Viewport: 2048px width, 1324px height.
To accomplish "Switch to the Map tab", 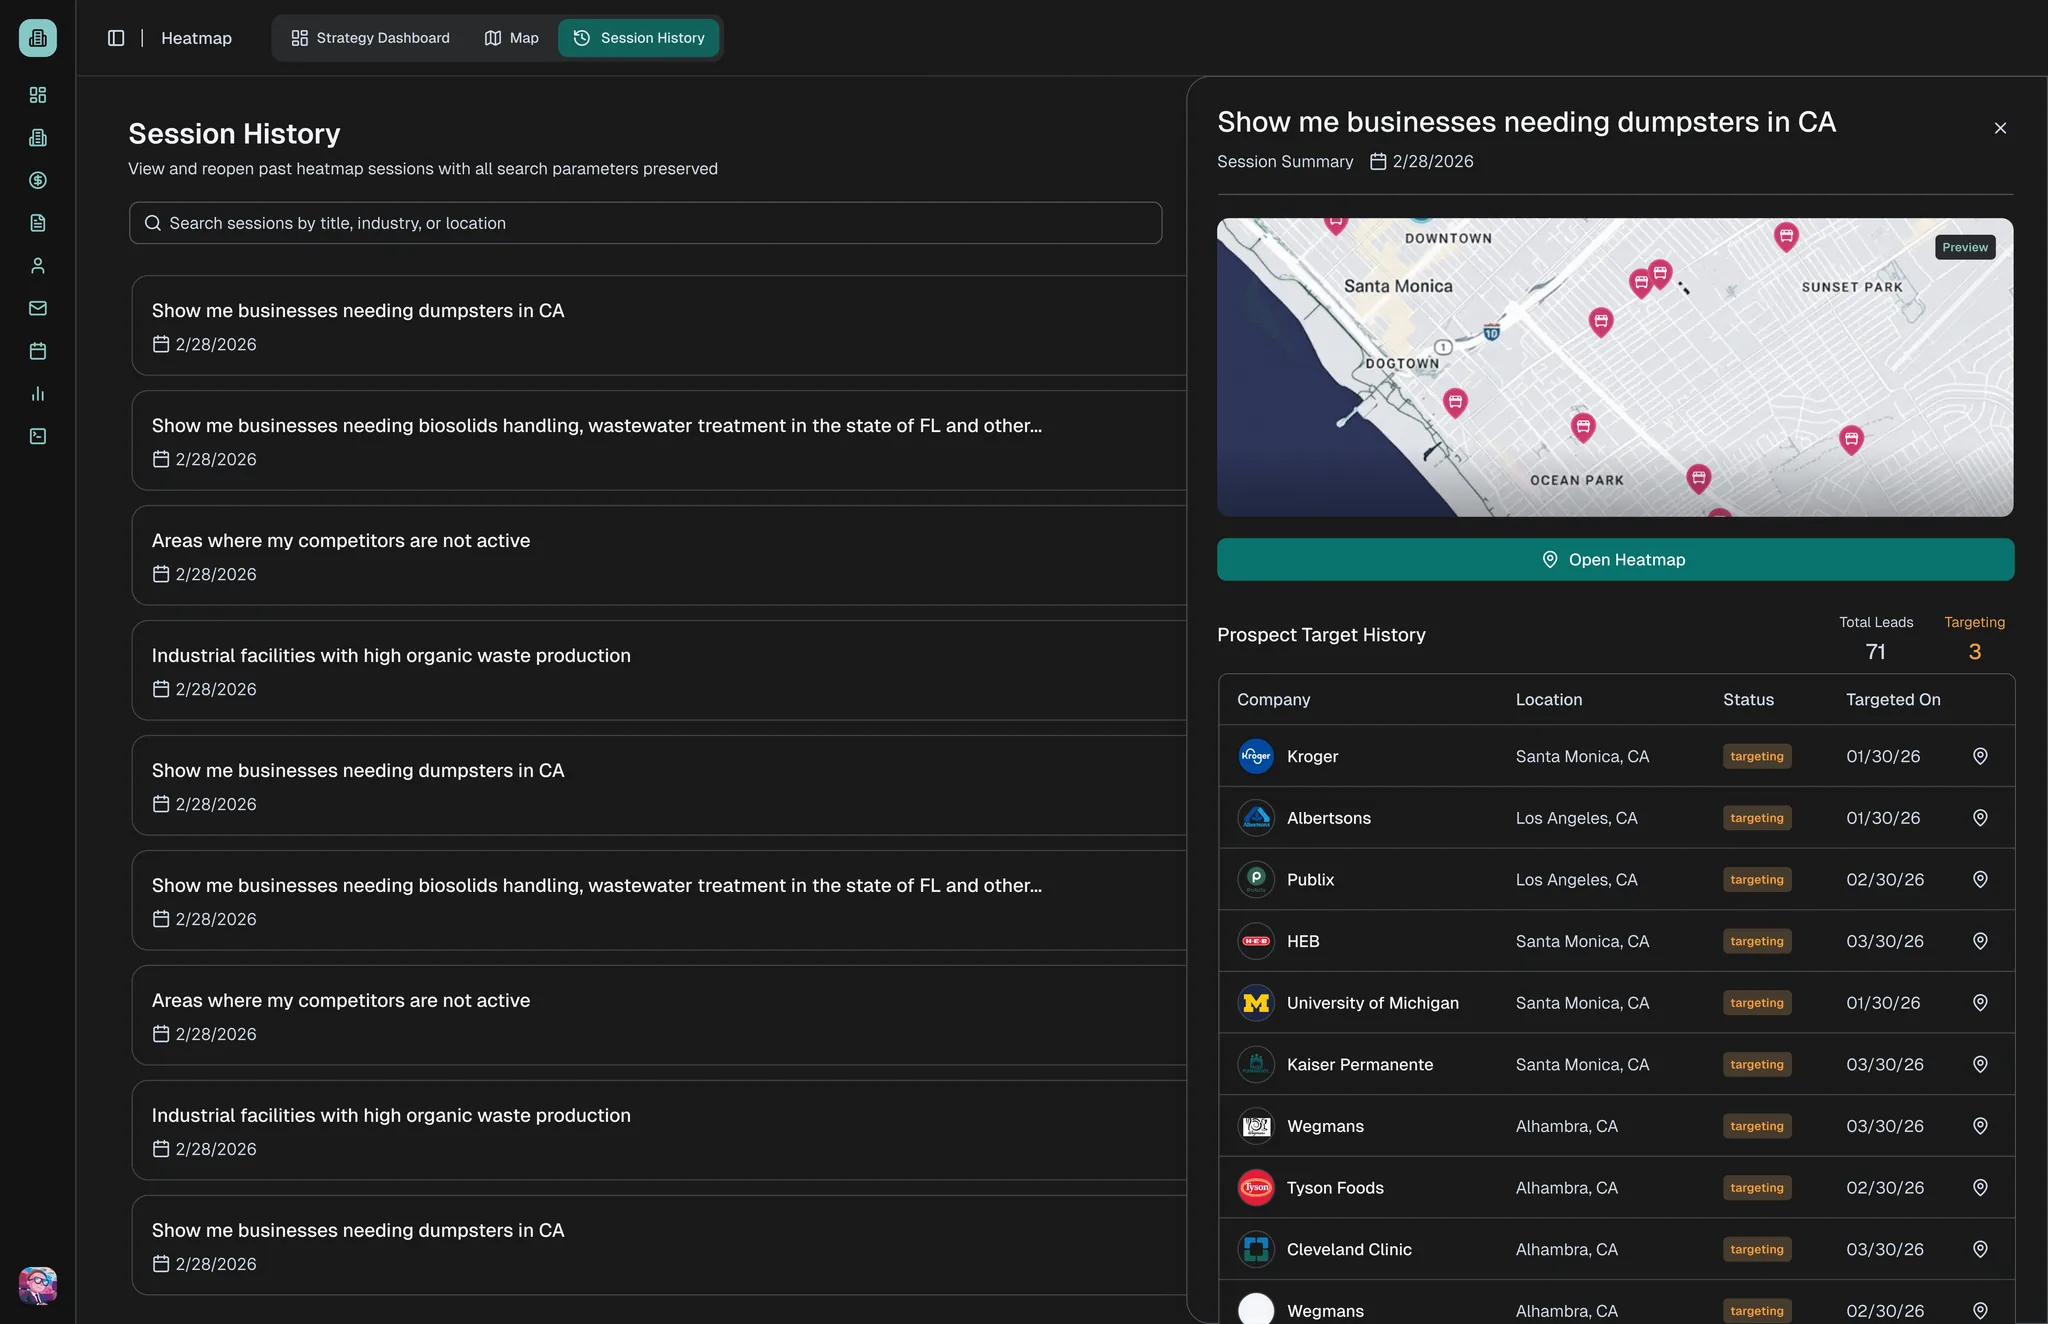I will click(x=512, y=38).
